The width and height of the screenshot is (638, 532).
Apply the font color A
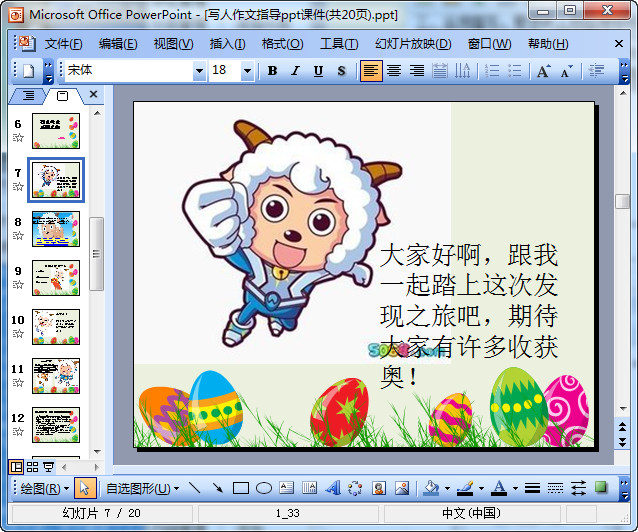[499, 488]
